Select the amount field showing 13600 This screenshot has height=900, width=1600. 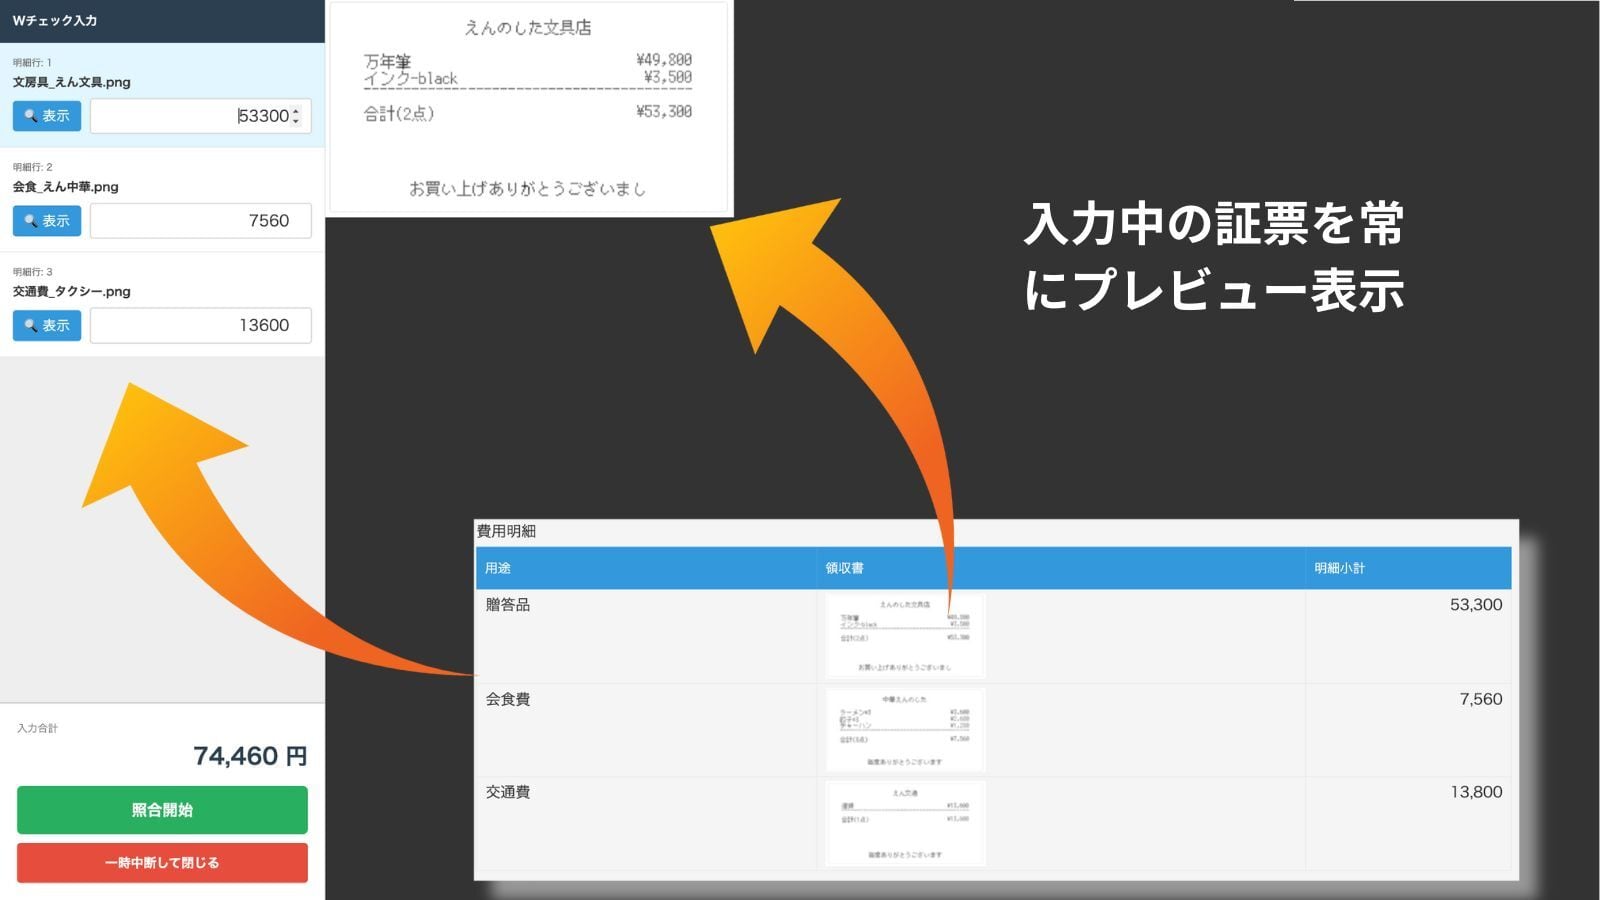(200, 326)
